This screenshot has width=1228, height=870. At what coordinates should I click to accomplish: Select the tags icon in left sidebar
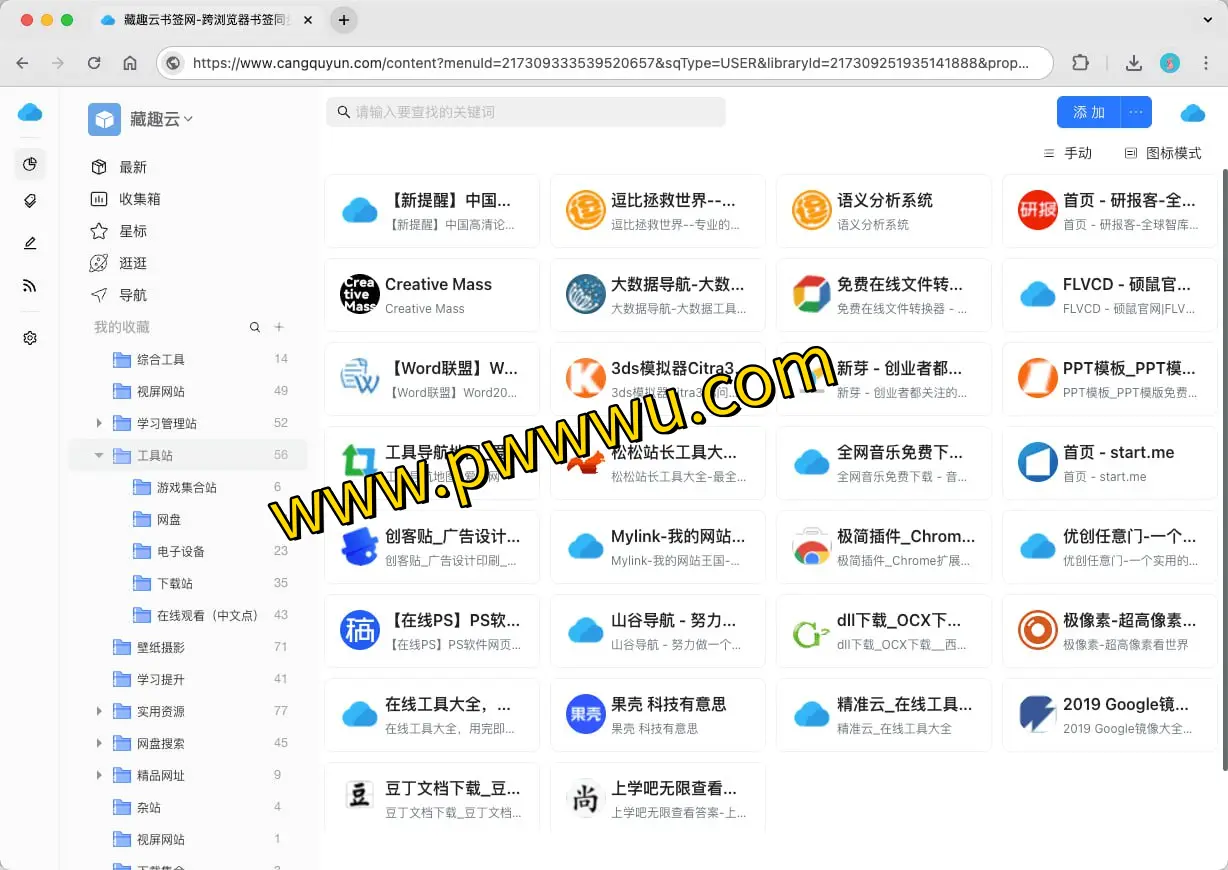coord(30,201)
